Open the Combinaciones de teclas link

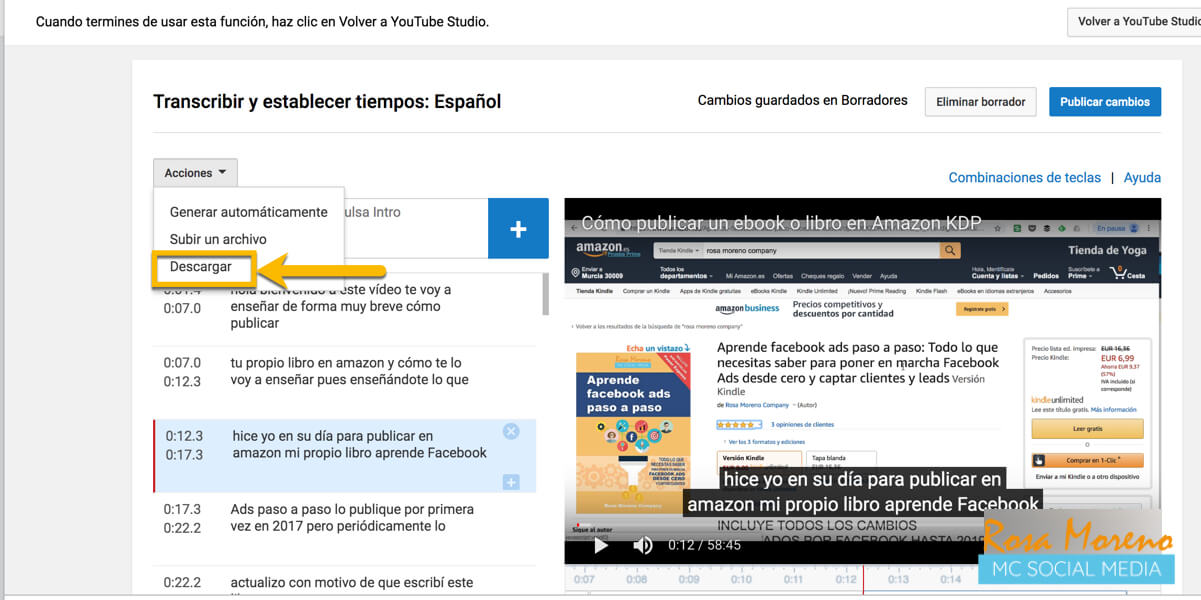(1024, 178)
